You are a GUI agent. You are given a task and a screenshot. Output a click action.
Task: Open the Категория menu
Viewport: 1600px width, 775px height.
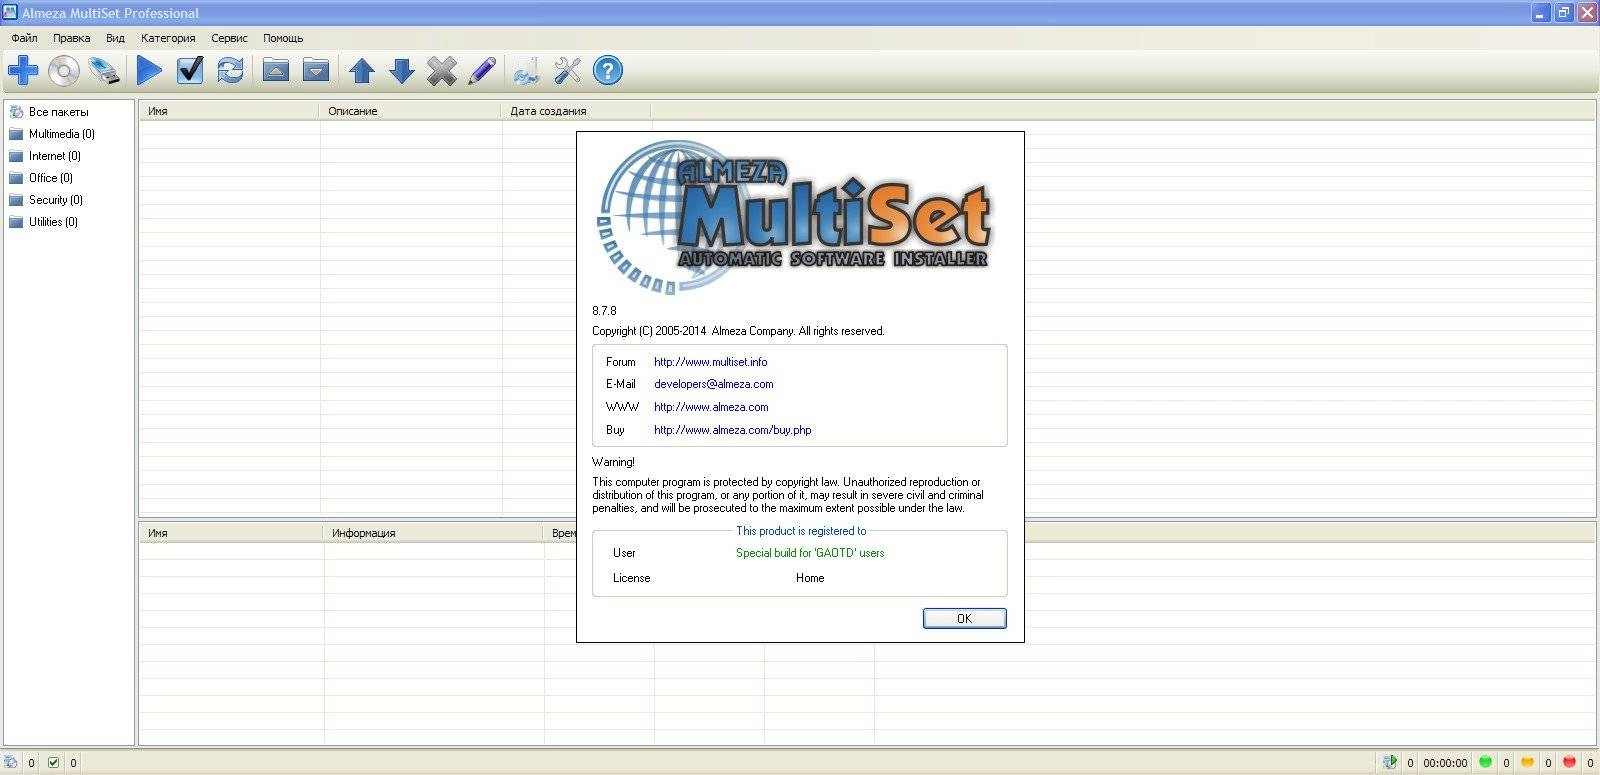pos(168,38)
